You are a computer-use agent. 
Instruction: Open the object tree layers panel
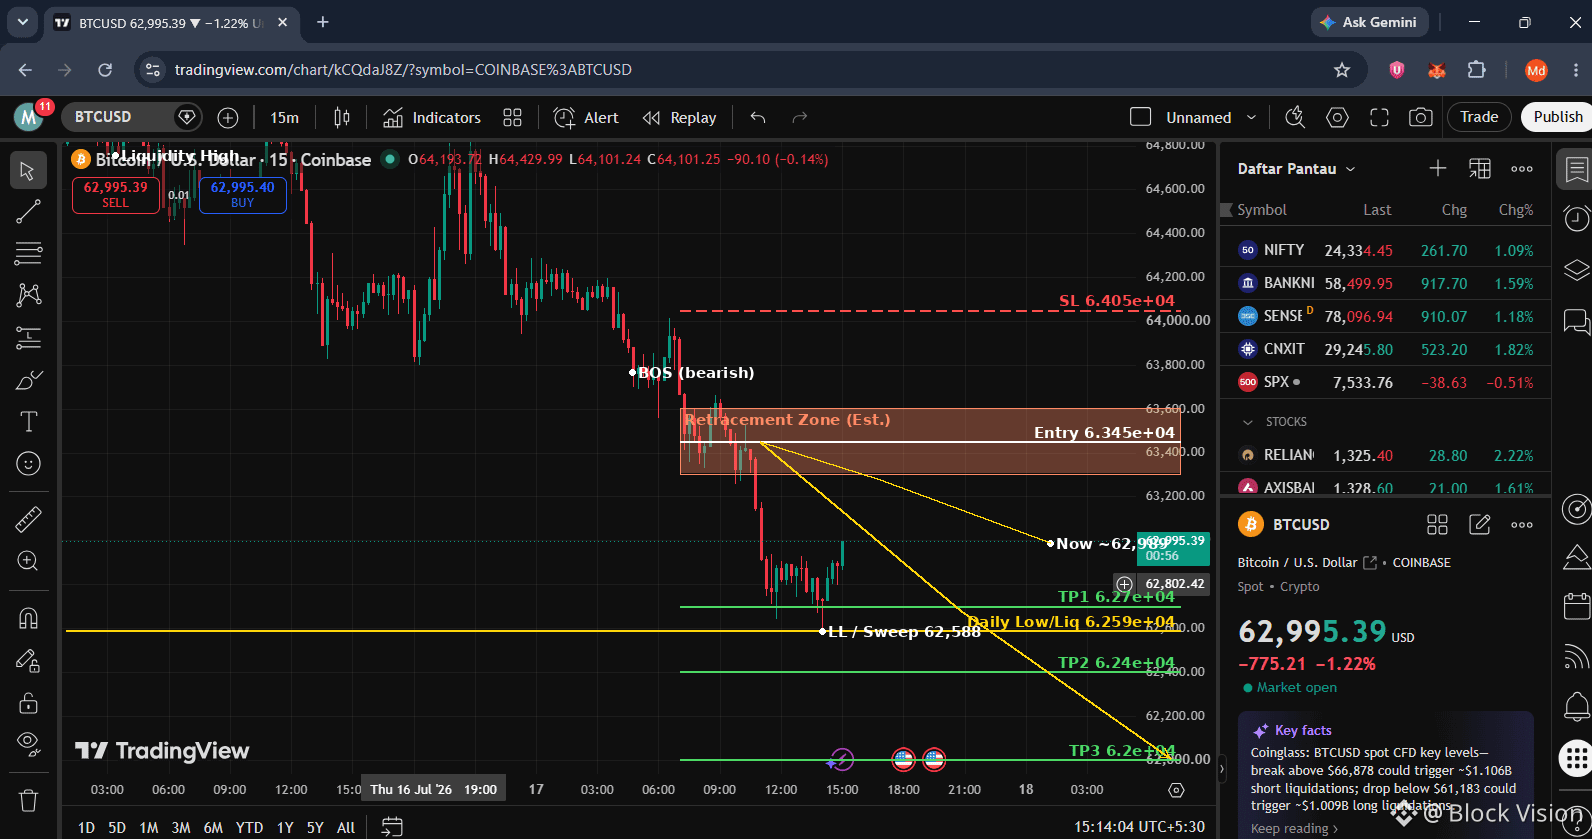point(1576,270)
